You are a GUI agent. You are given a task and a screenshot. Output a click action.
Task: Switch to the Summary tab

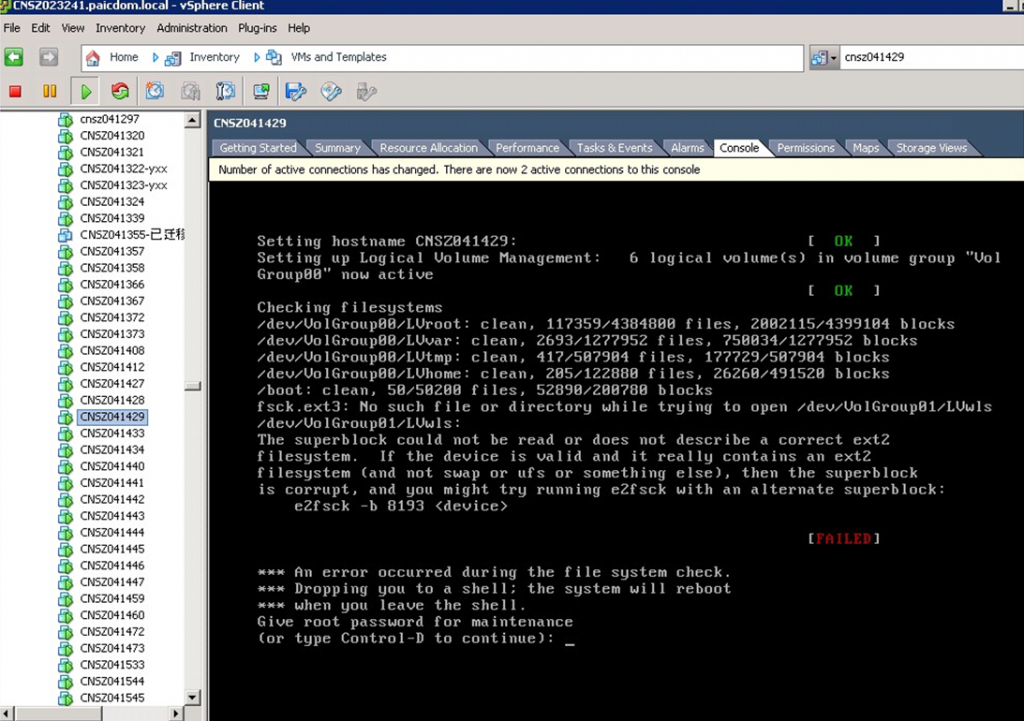click(338, 148)
